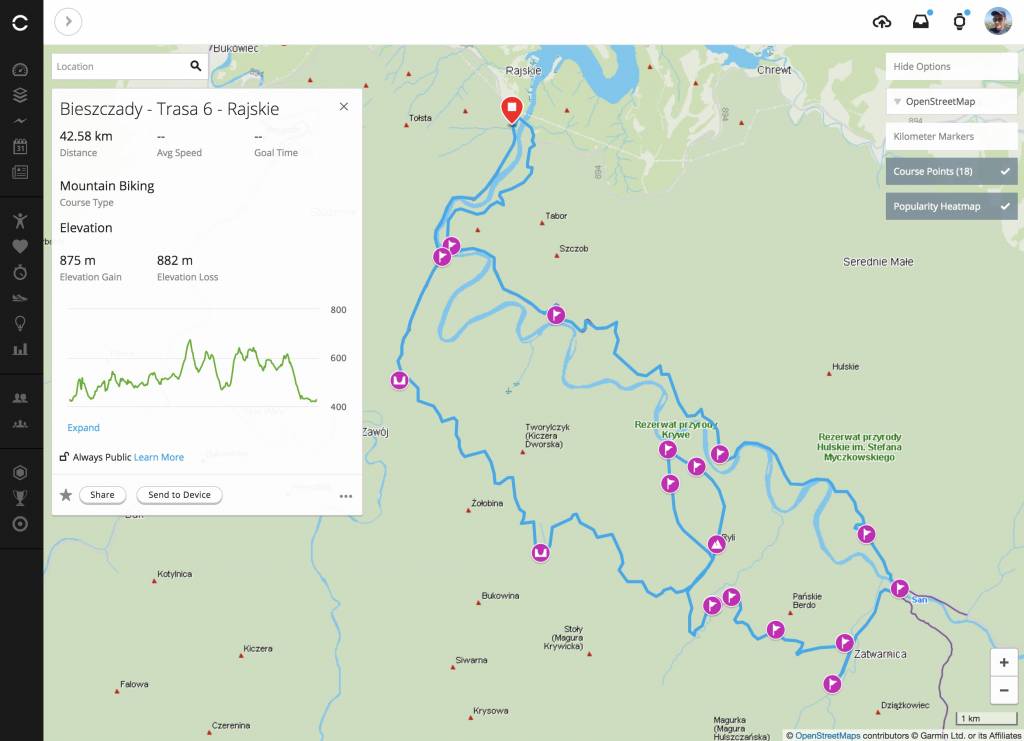Open the calendar icon in the sidebar

(20, 146)
